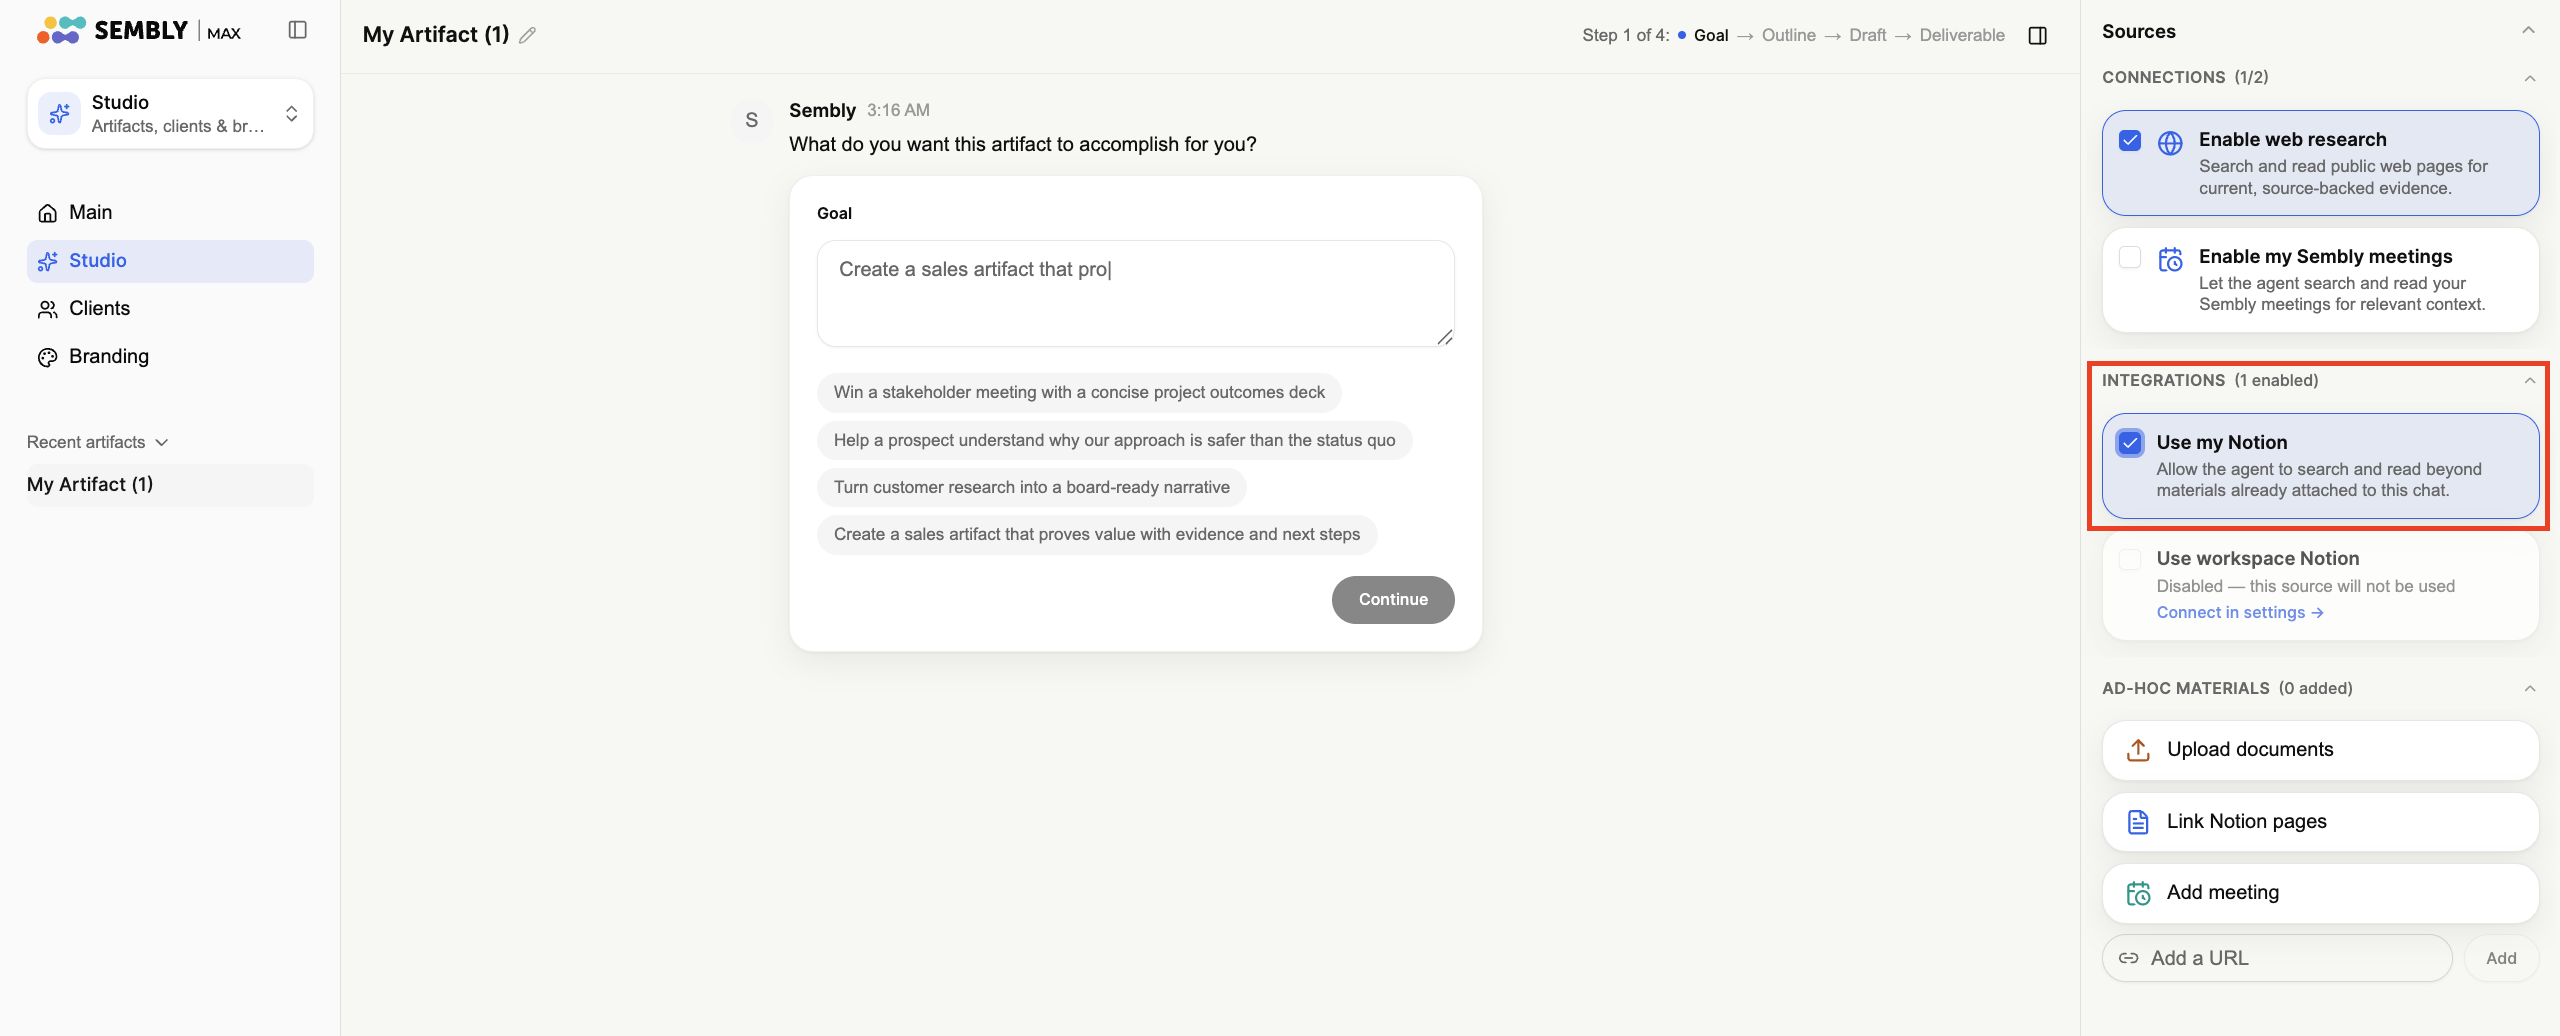Pick the 'Turn customer research' suggestion chip
The image size is (2560, 1036).
point(1032,488)
